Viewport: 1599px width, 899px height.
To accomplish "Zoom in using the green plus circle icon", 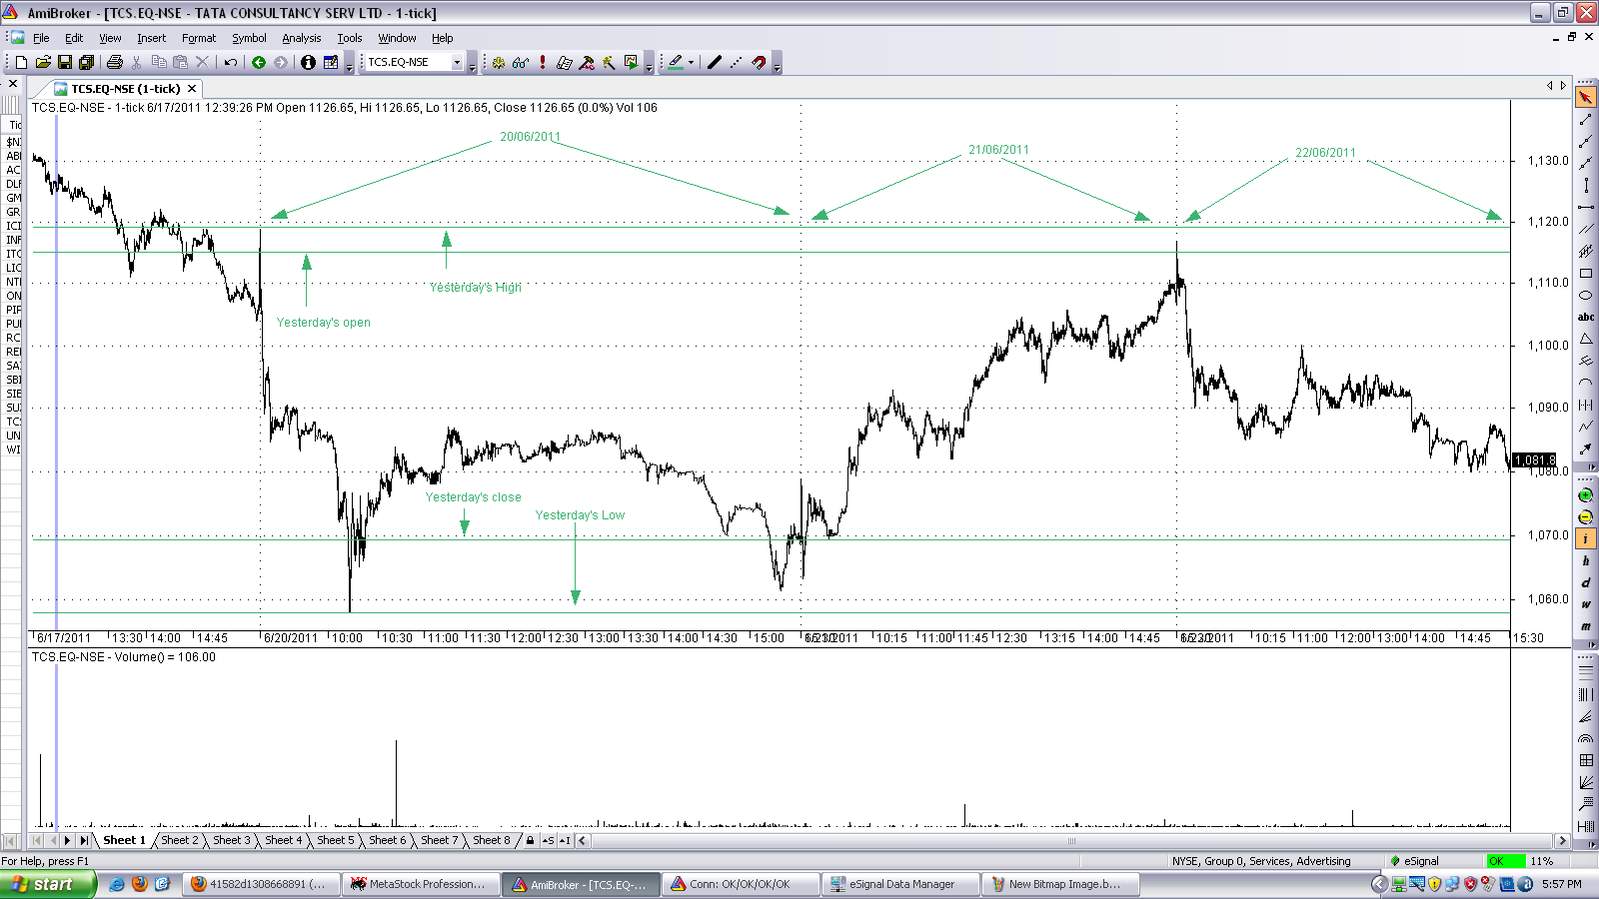I will coord(1586,496).
